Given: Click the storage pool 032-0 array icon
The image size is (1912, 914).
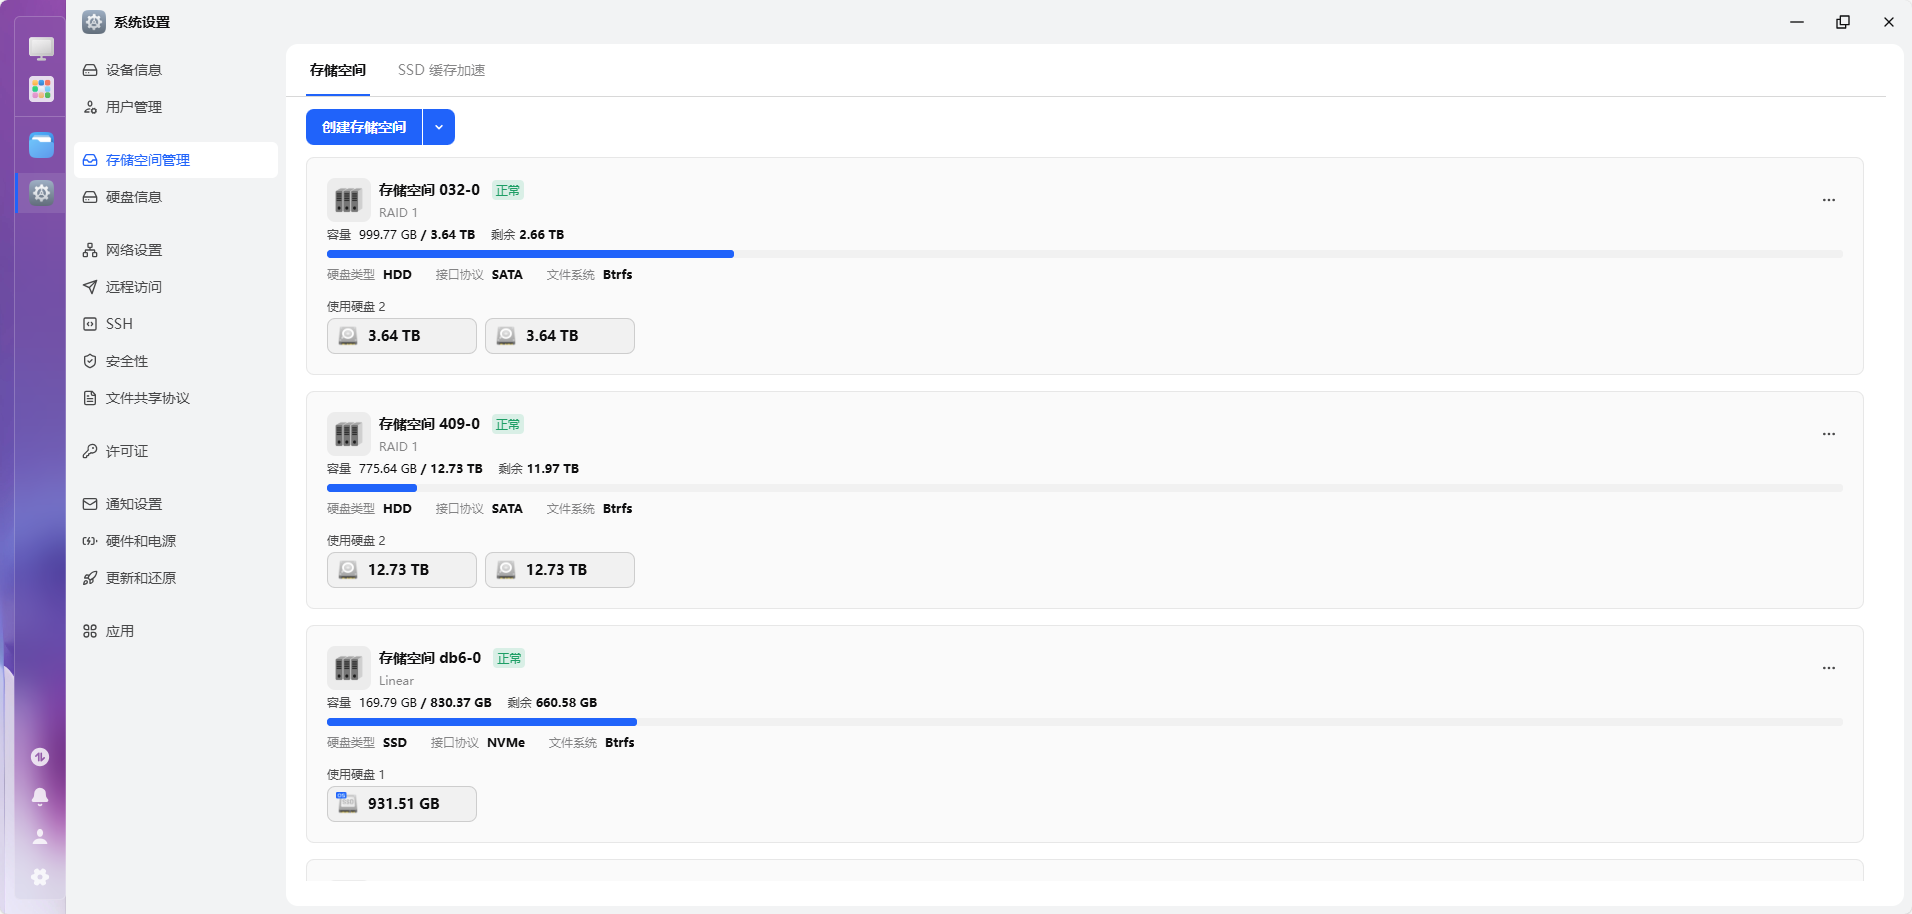Looking at the screenshot, I should (x=348, y=200).
